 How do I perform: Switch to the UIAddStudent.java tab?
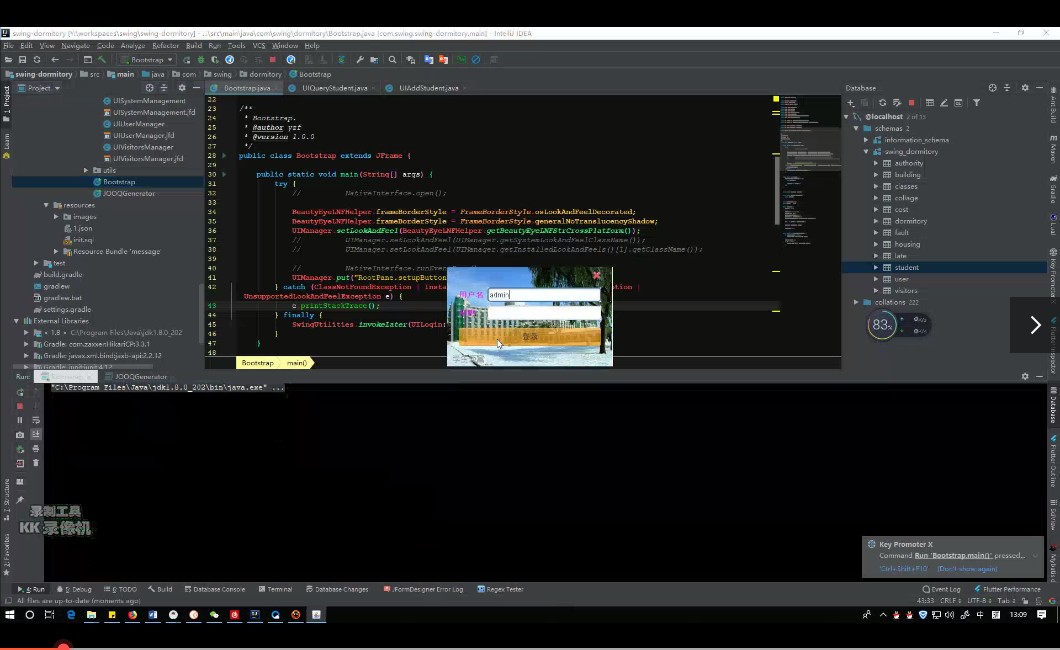(428, 88)
